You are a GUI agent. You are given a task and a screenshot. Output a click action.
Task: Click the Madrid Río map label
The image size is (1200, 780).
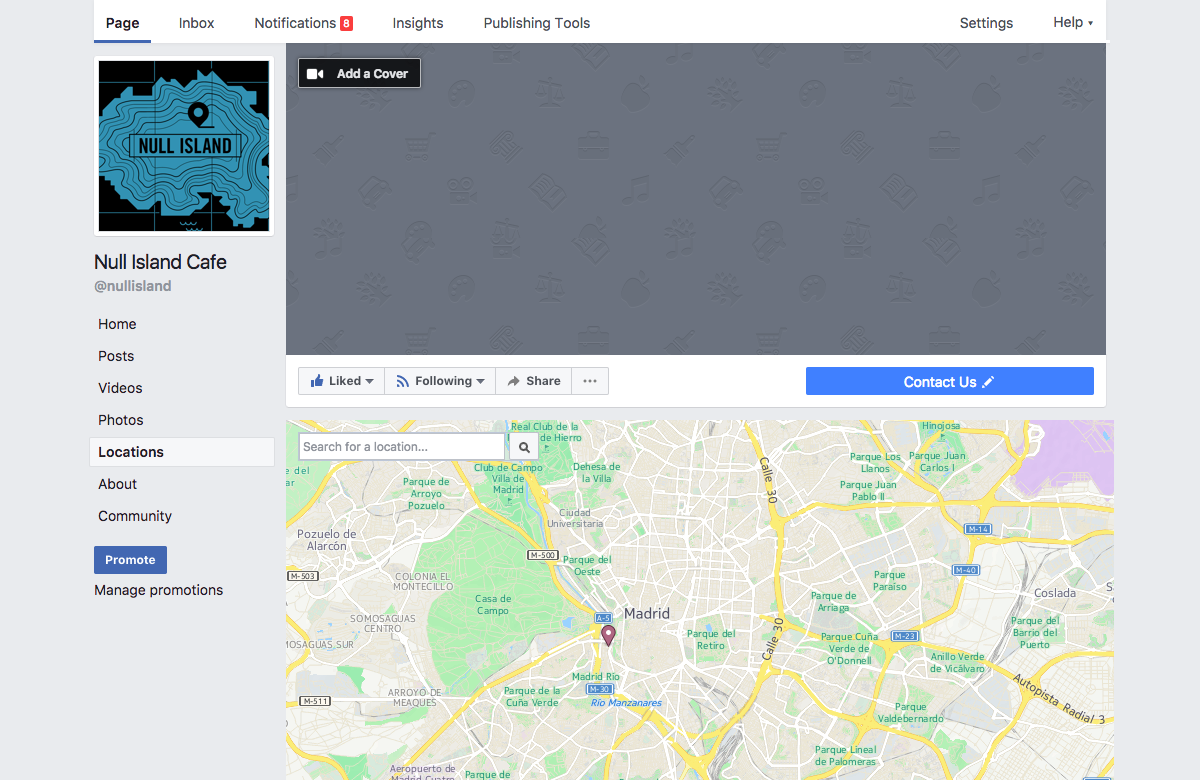click(596, 677)
